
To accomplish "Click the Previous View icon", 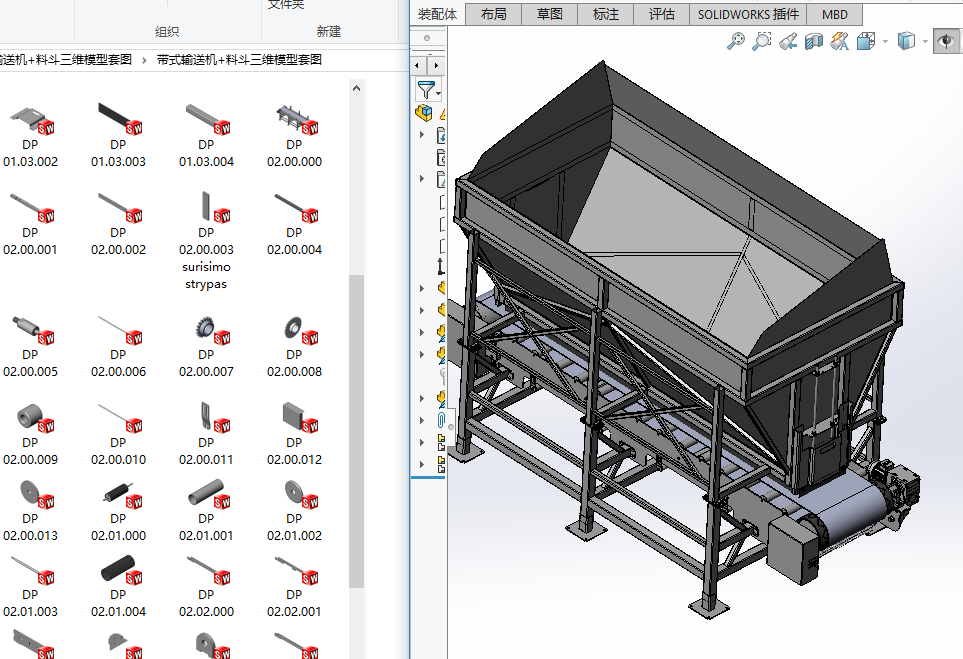I will [x=788, y=41].
